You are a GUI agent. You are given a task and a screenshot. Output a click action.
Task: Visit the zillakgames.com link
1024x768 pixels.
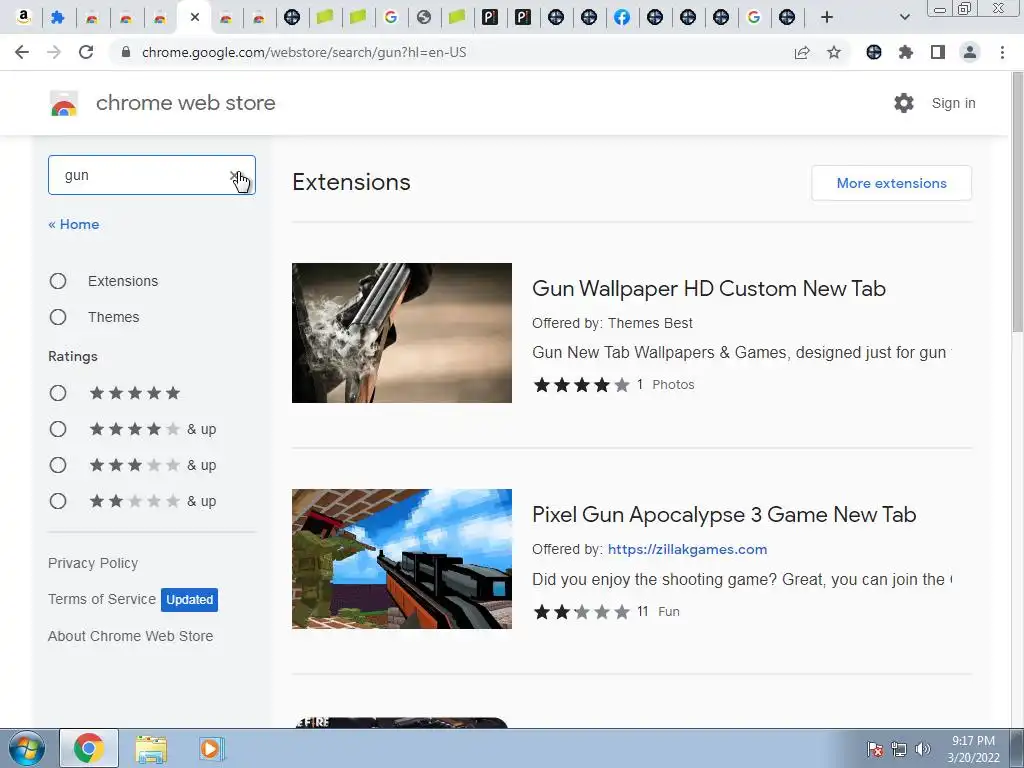click(x=687, y=549)
